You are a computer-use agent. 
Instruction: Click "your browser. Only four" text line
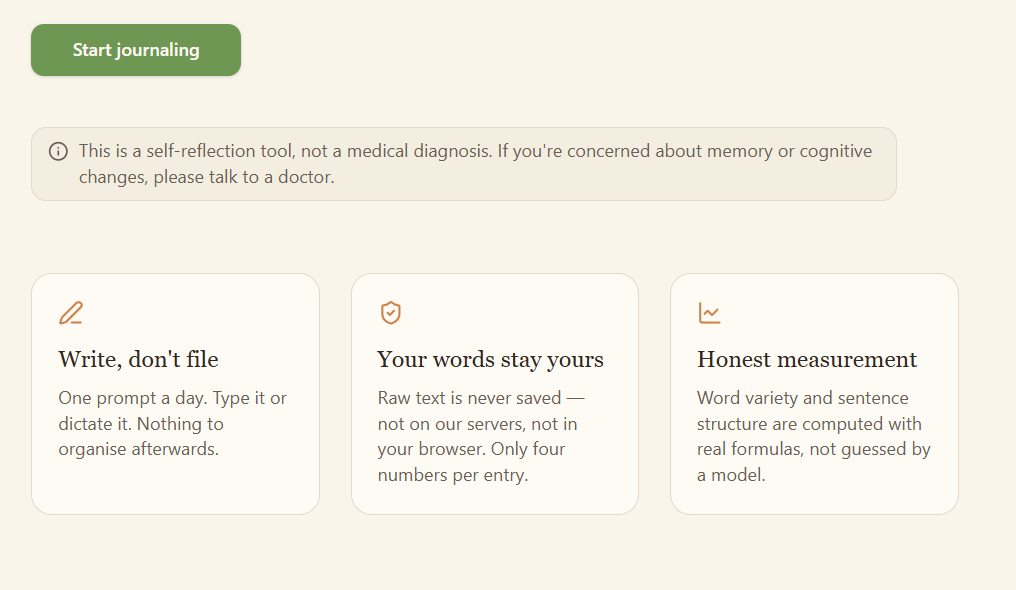pos(471,449)
